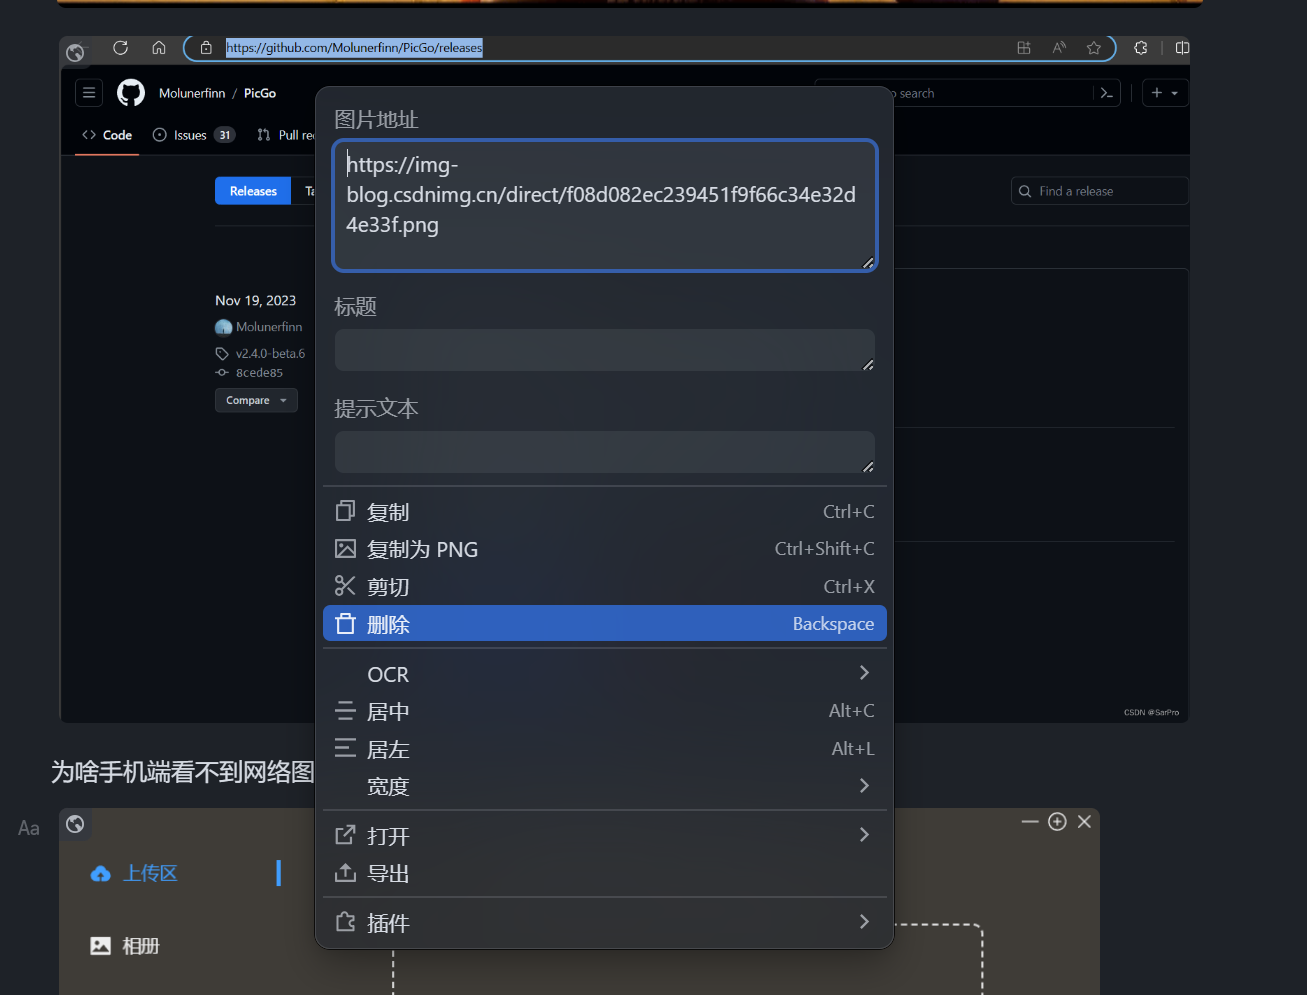Click the center-align icon for 居中
1307x995 pixels.
click(345, 711)
